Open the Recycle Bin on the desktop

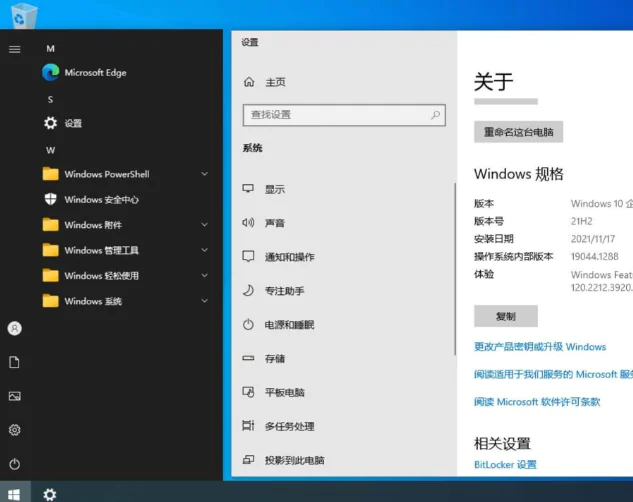point(24,15)
